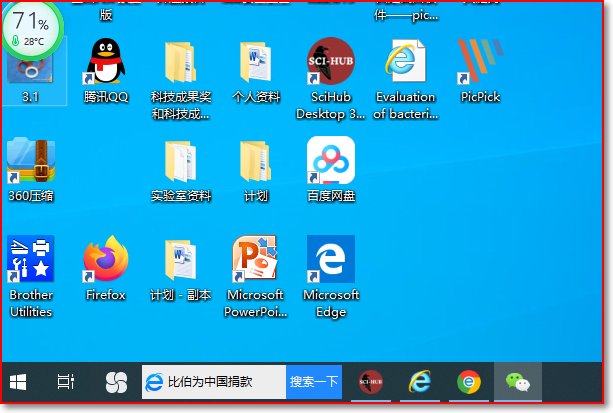Click the taskbar search box 比伯为中国捐款
Viewport: 613px width, 413px height.
coord(214,382)
